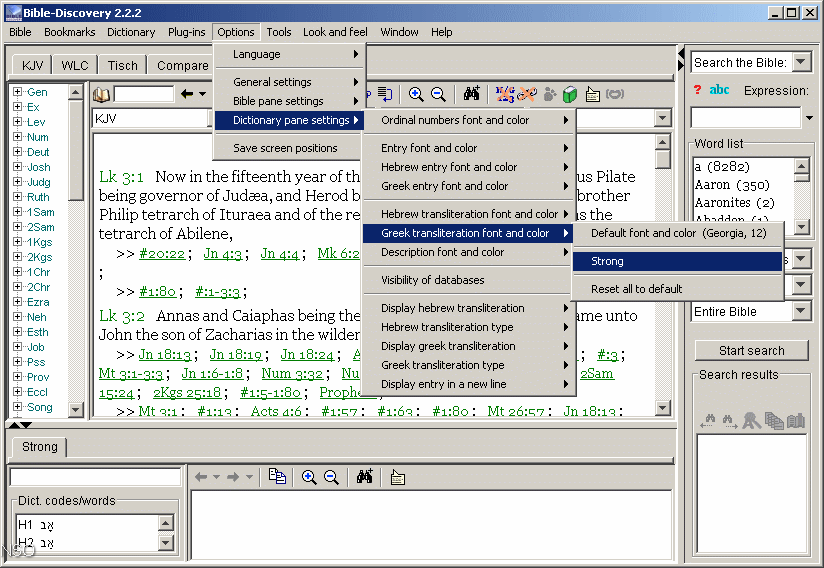Click the search results stacked pages icon
Viewport: 824px width, 568px height.
[x=774, y=420]
